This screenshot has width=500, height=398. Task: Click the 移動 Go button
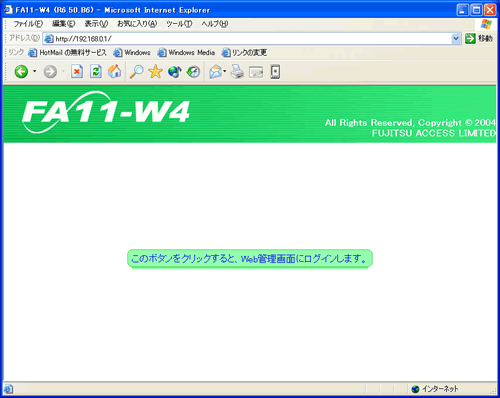pyautogui.click(x=479, y=38)
